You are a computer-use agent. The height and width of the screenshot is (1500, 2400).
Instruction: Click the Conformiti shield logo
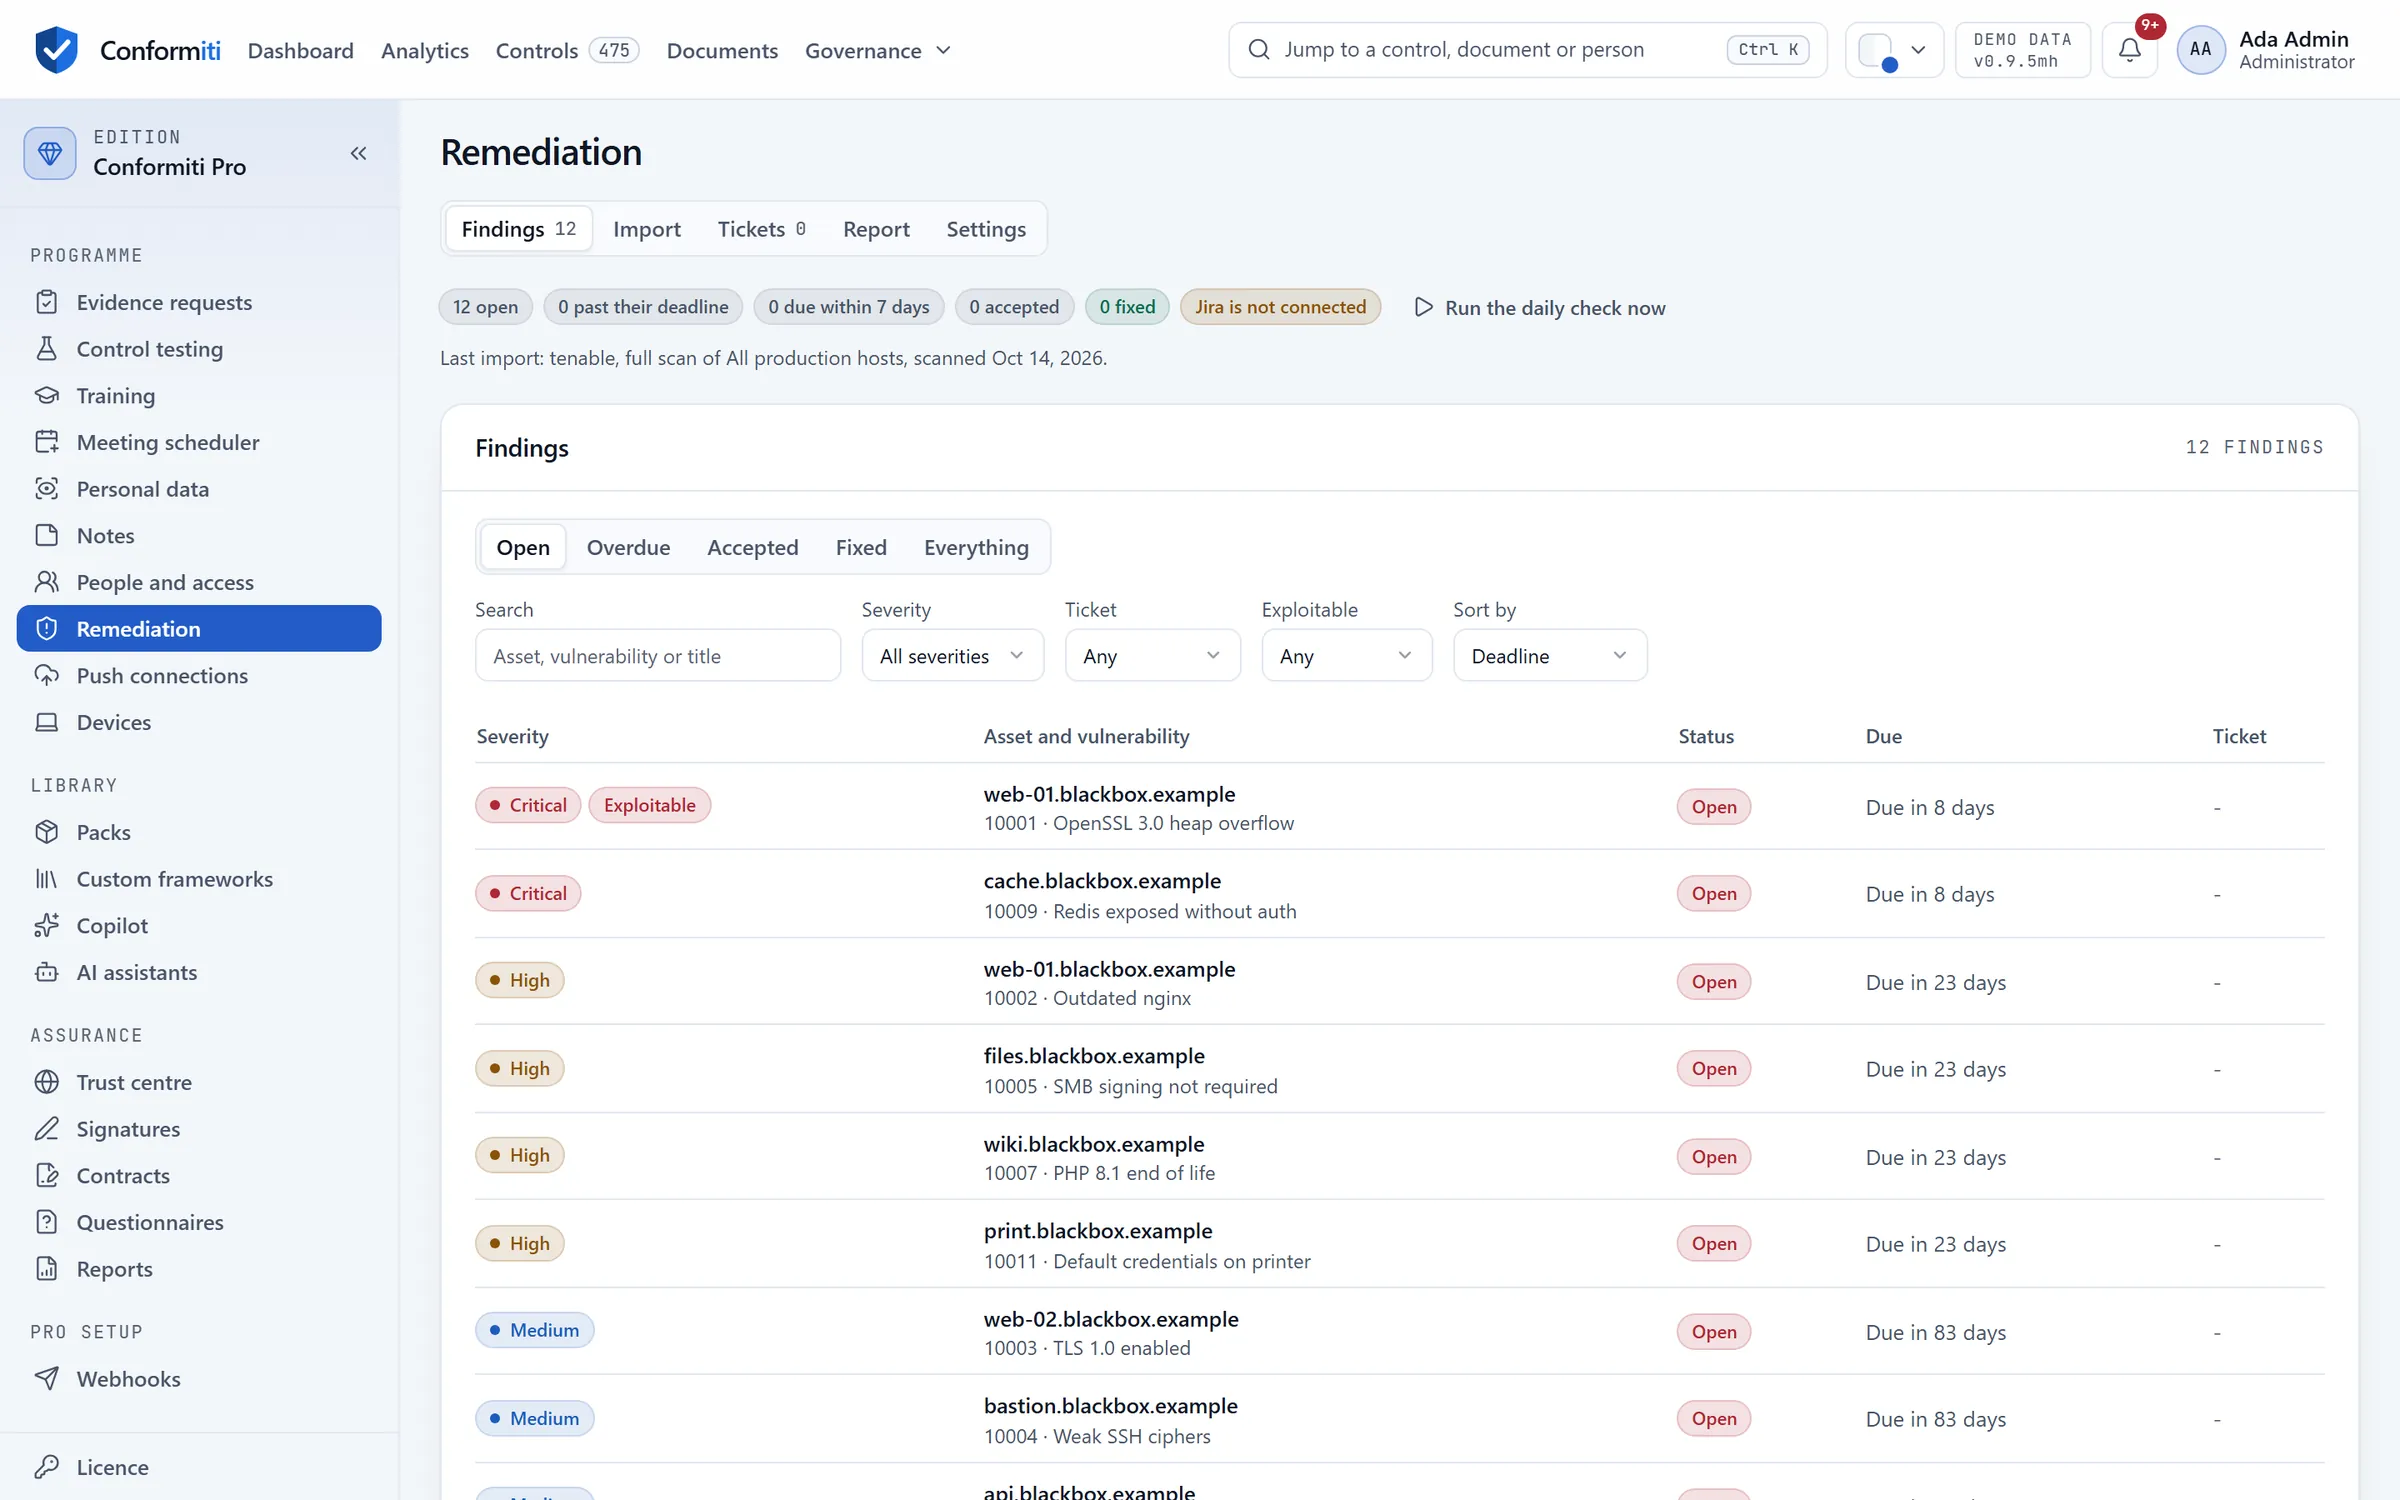(56, 50)
